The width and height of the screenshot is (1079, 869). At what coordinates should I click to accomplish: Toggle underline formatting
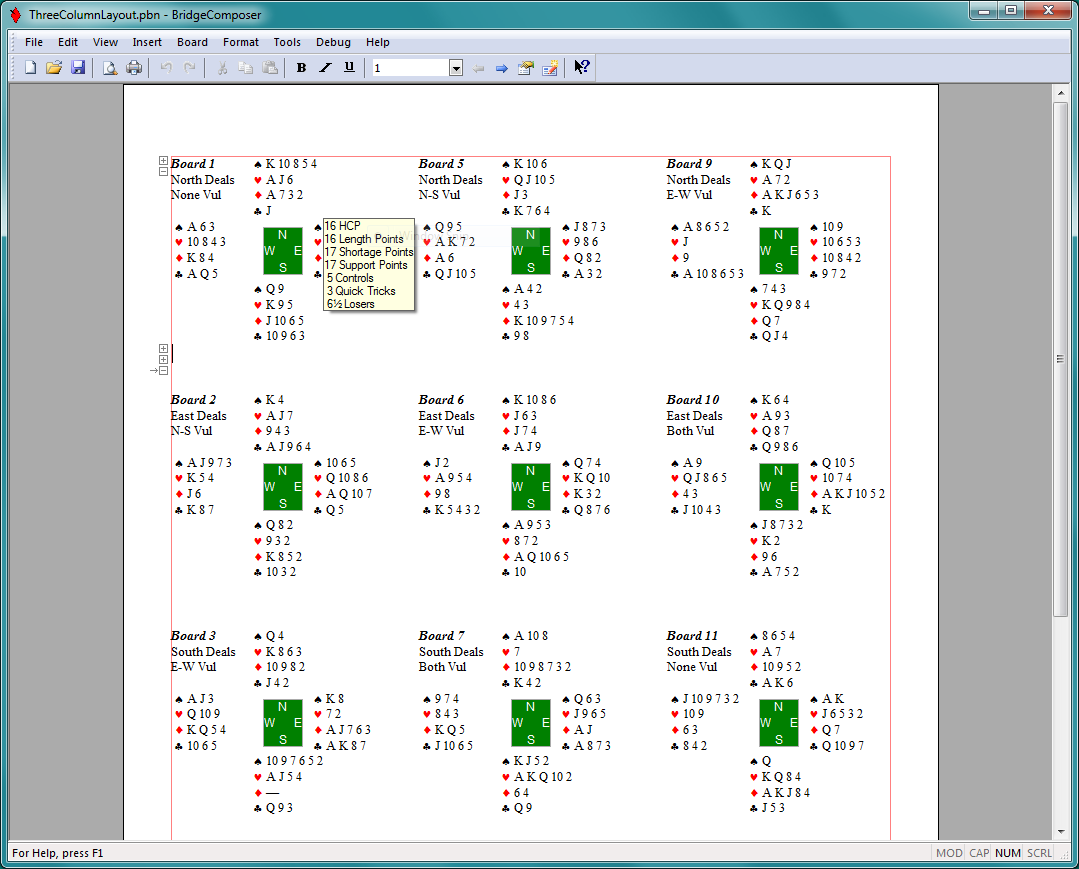pyautogui.click(x=349, y=68)
